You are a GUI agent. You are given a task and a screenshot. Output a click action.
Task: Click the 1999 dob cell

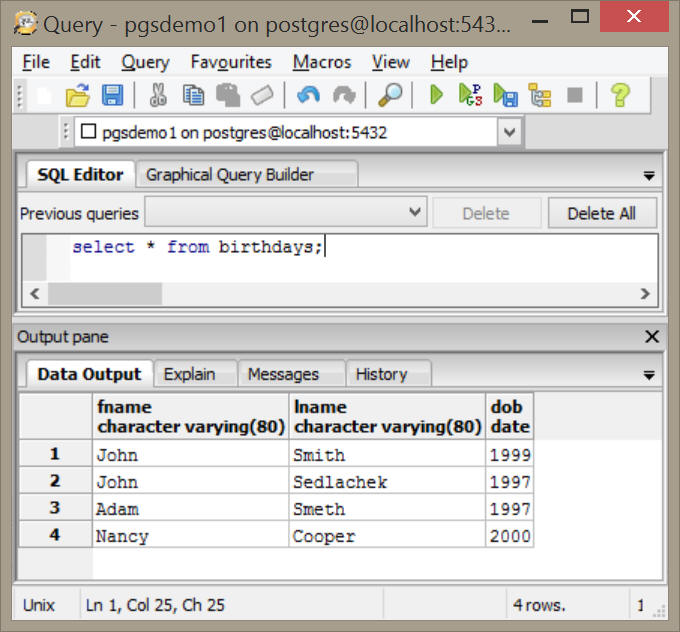point(510,455)
